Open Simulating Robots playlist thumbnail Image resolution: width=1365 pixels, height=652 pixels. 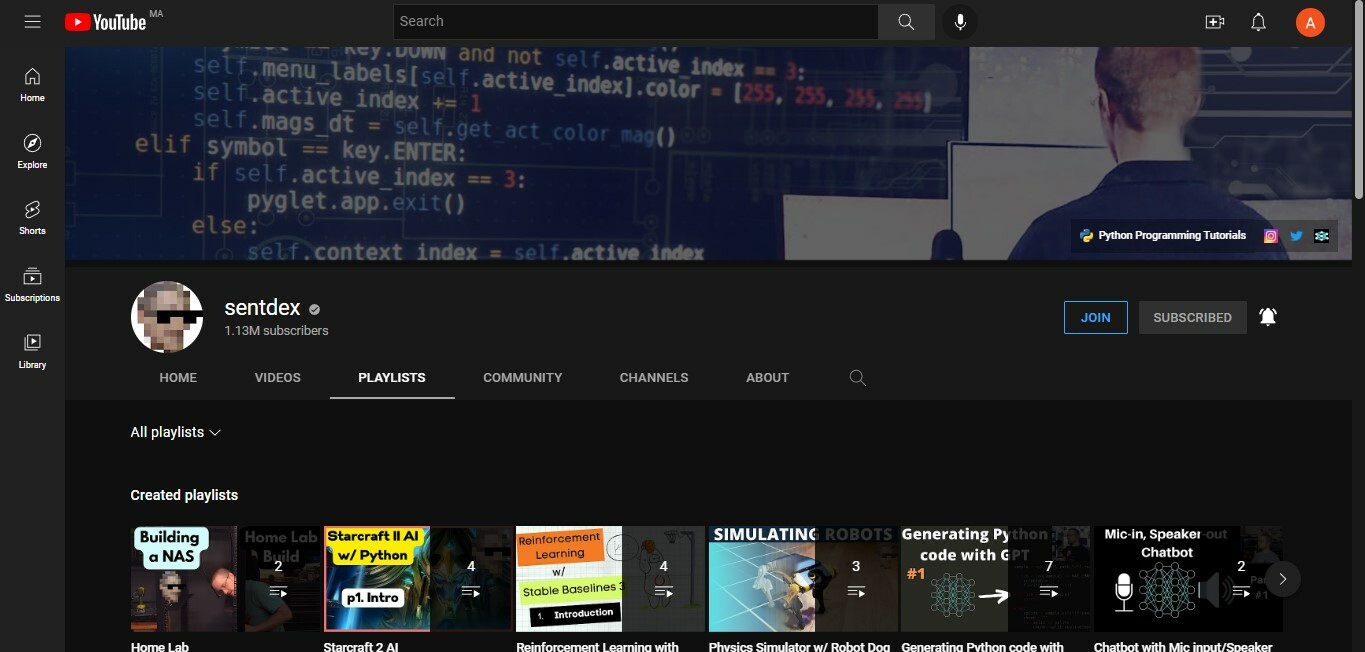[803, 579]
